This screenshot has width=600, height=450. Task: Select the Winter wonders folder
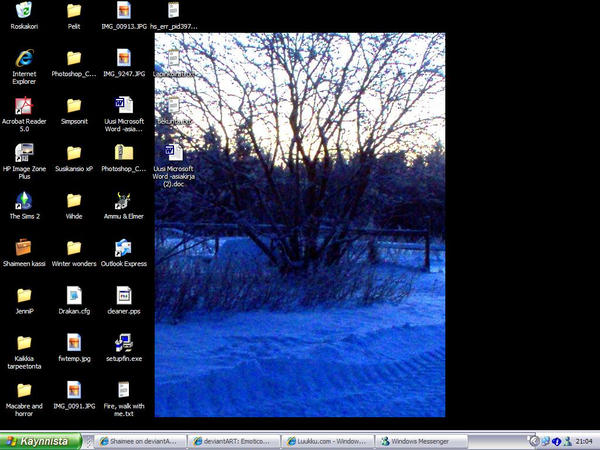point(74,253)
